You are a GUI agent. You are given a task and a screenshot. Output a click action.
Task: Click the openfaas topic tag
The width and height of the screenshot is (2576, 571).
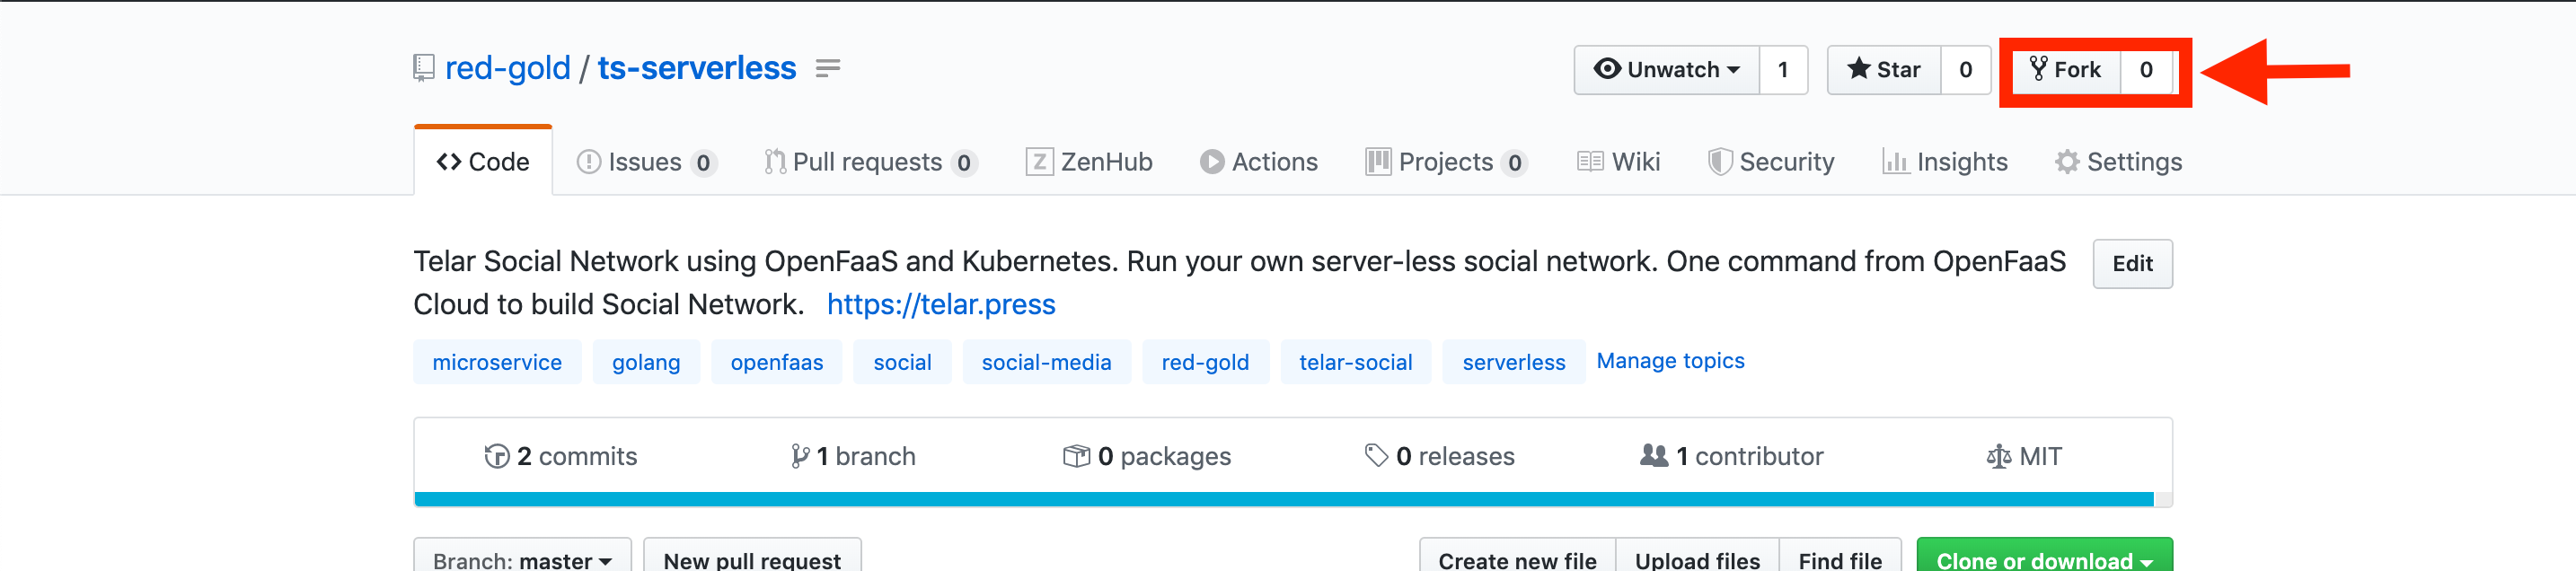[x=776, y=362]
